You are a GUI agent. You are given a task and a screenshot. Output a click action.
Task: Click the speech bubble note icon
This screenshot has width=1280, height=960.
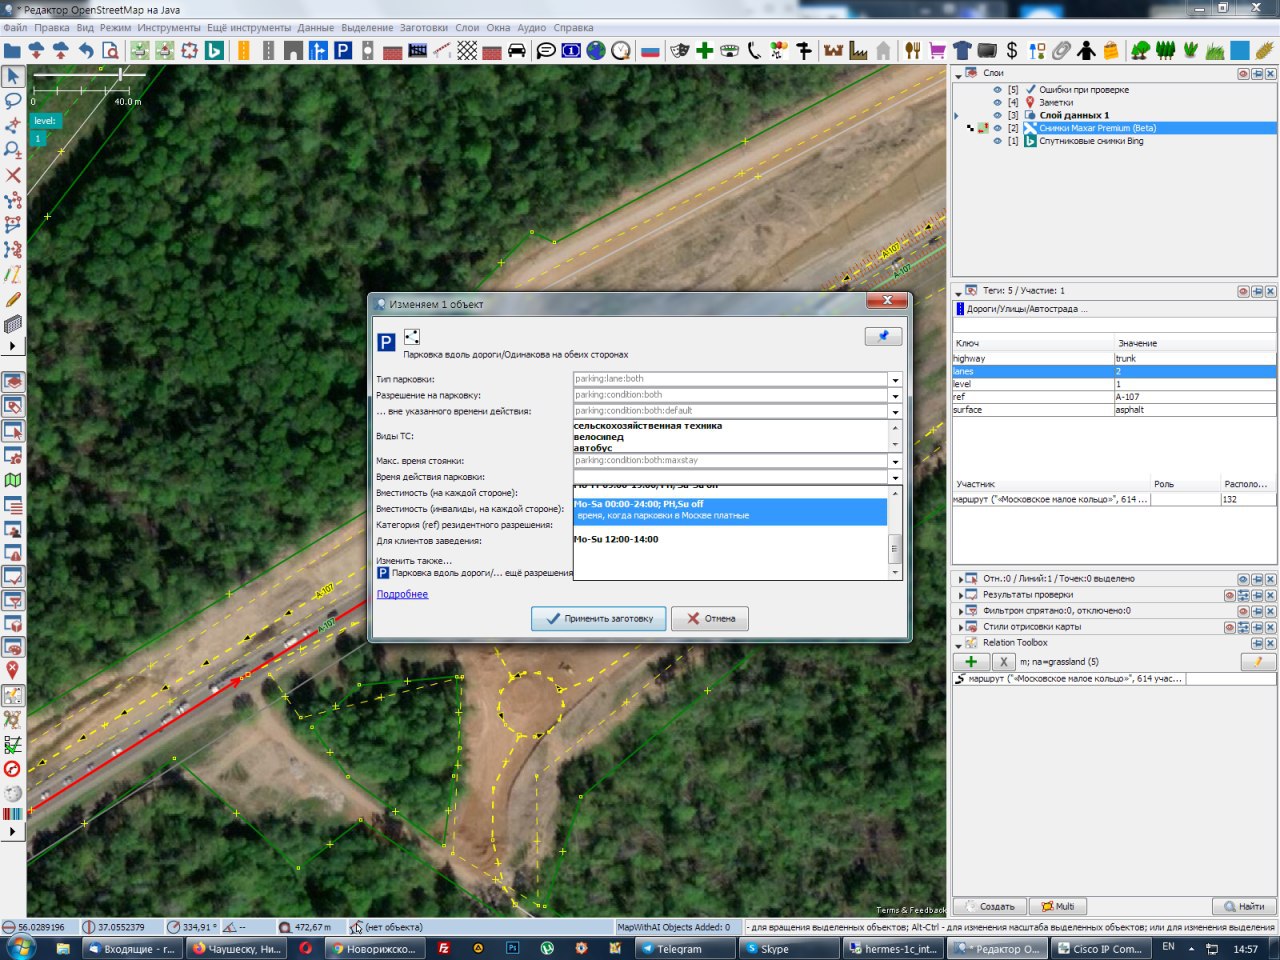tap(546, 50)
